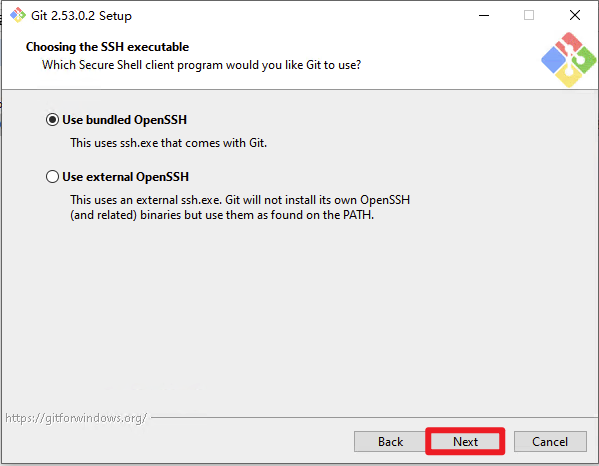Image resolution: width=599 pixels, height=466 pixels.
Task: Click the "Choosing the SSH executable" heading
Action: pyautogui.click(x=107, y=47)
